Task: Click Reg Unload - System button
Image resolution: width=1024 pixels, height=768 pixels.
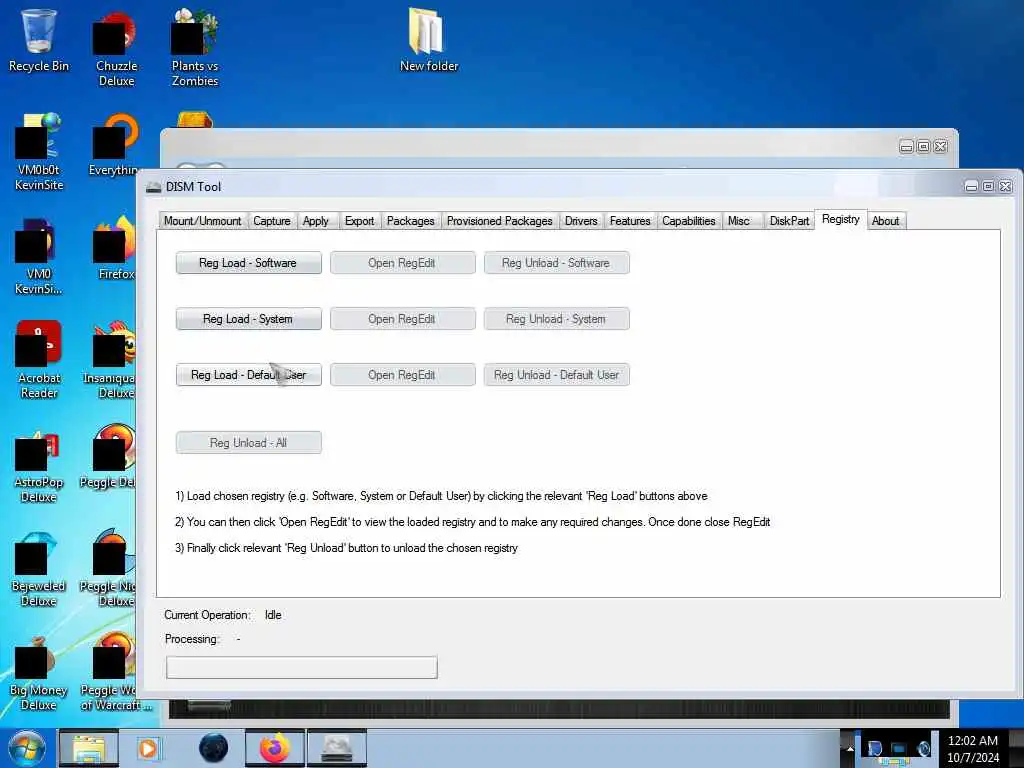Action: 556,319
